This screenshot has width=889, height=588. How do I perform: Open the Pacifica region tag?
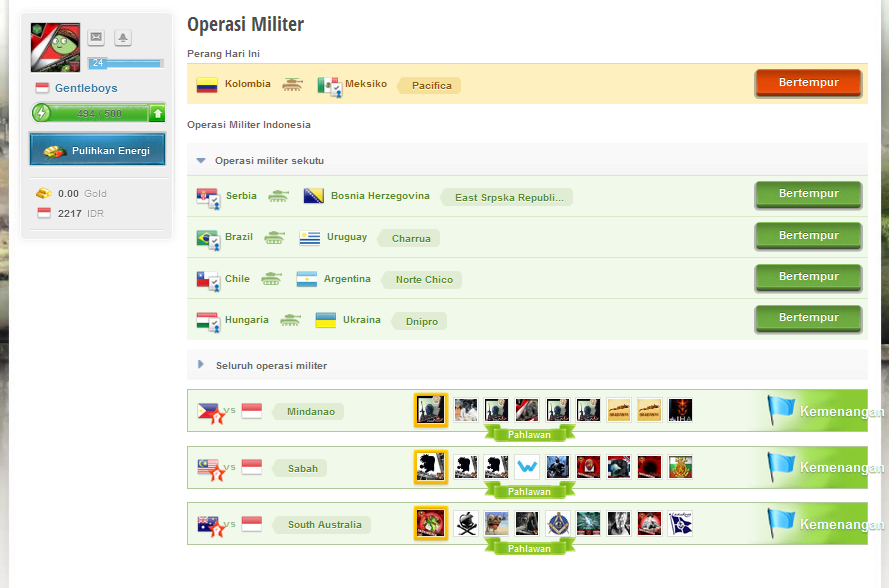pyautogui.click(x=431, y=86)
